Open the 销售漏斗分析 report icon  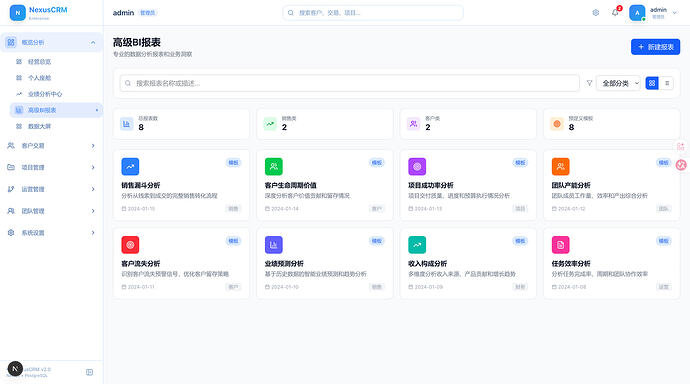point(130,167)
